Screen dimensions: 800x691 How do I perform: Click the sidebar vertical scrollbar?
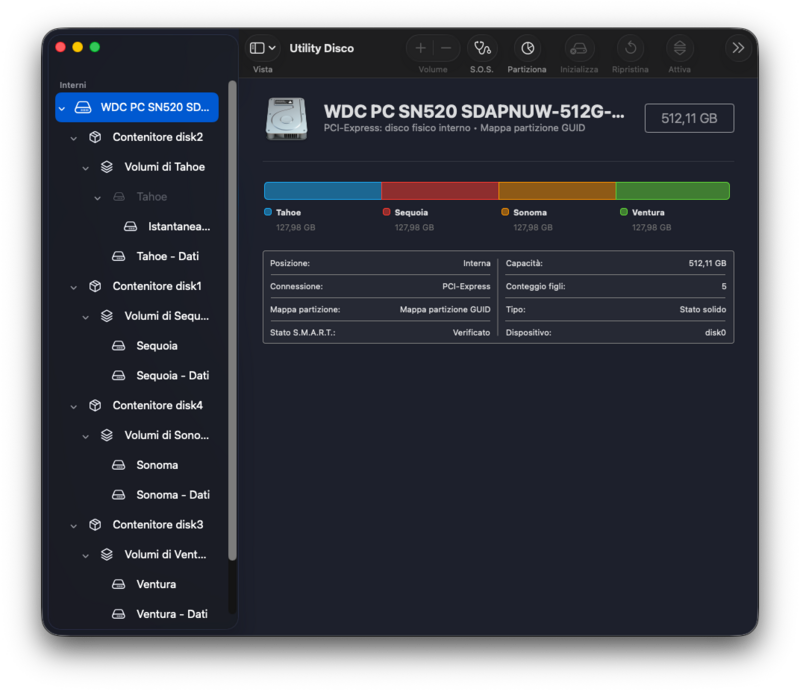click(x=232, y=320)
